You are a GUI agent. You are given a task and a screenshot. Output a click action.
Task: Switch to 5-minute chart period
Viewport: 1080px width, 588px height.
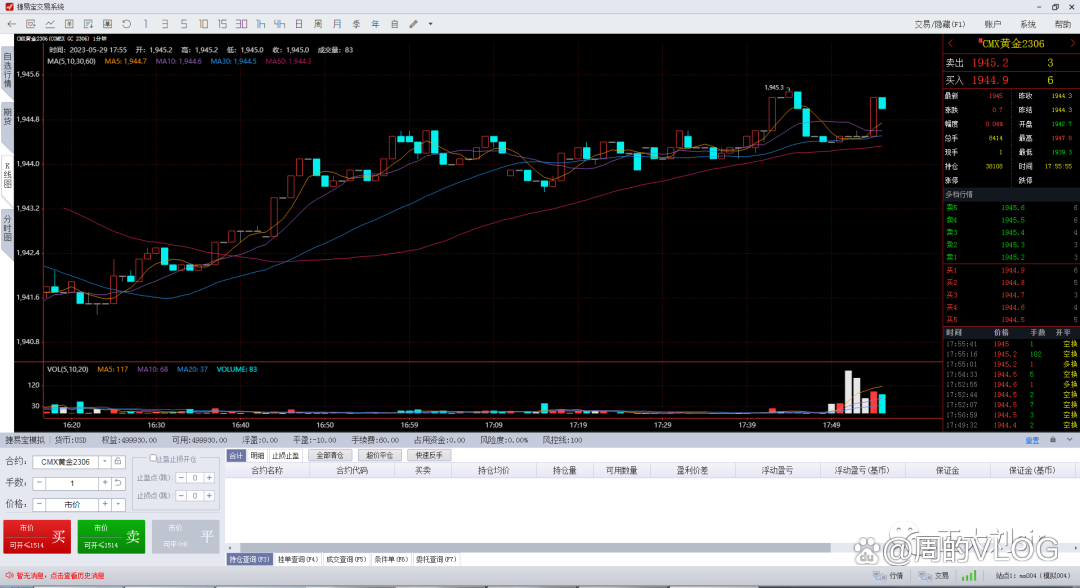tap(184, 24)
